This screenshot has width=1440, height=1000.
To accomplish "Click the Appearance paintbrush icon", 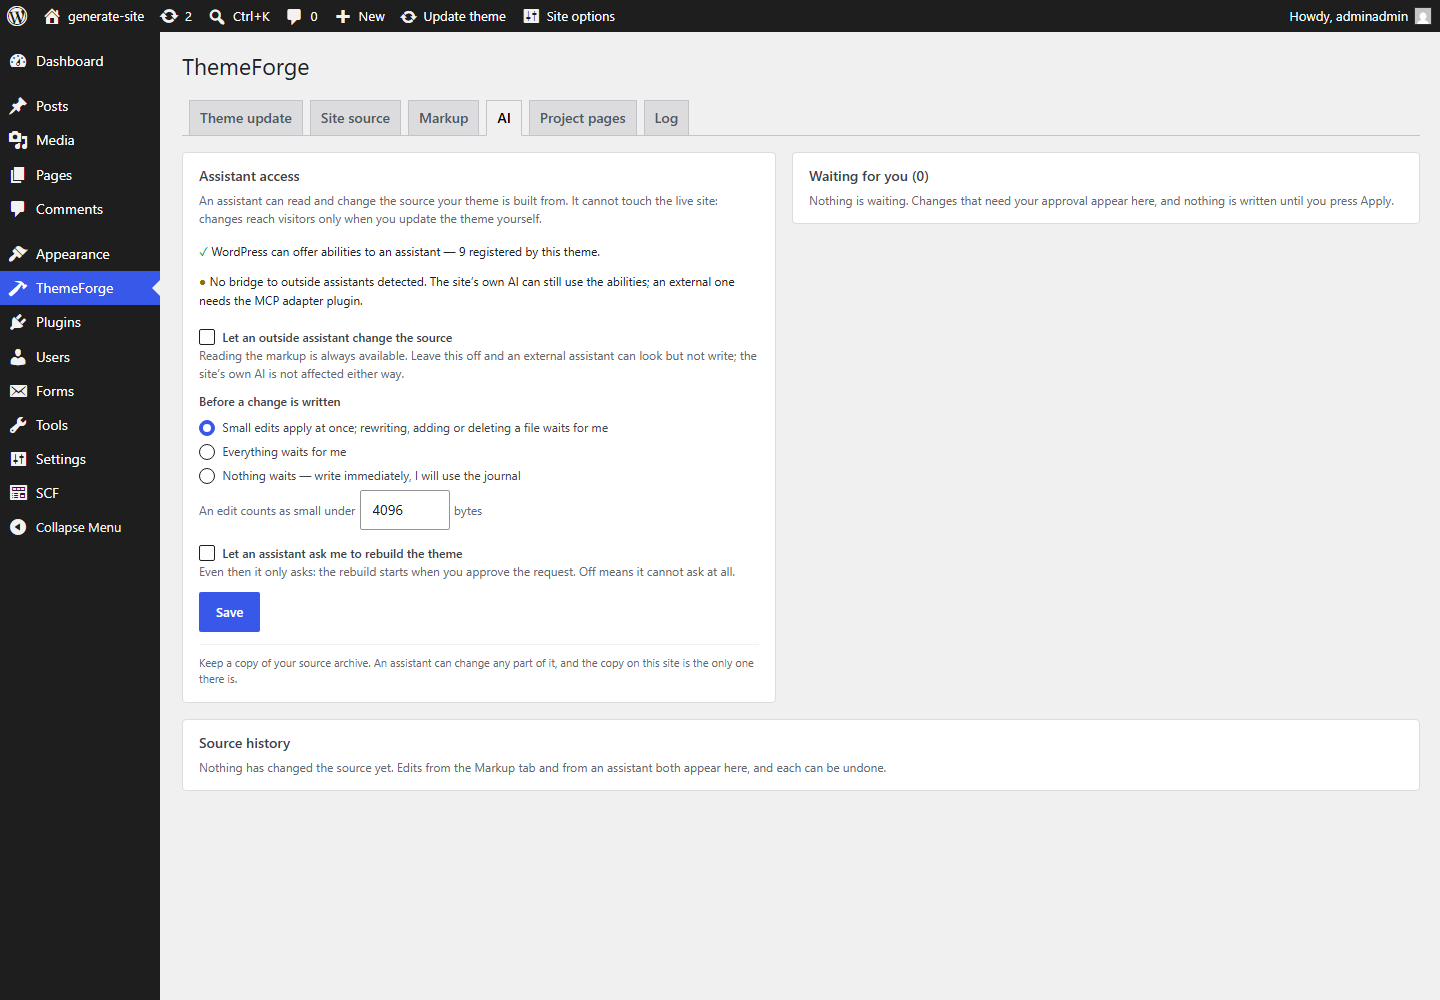I will 18,254.
